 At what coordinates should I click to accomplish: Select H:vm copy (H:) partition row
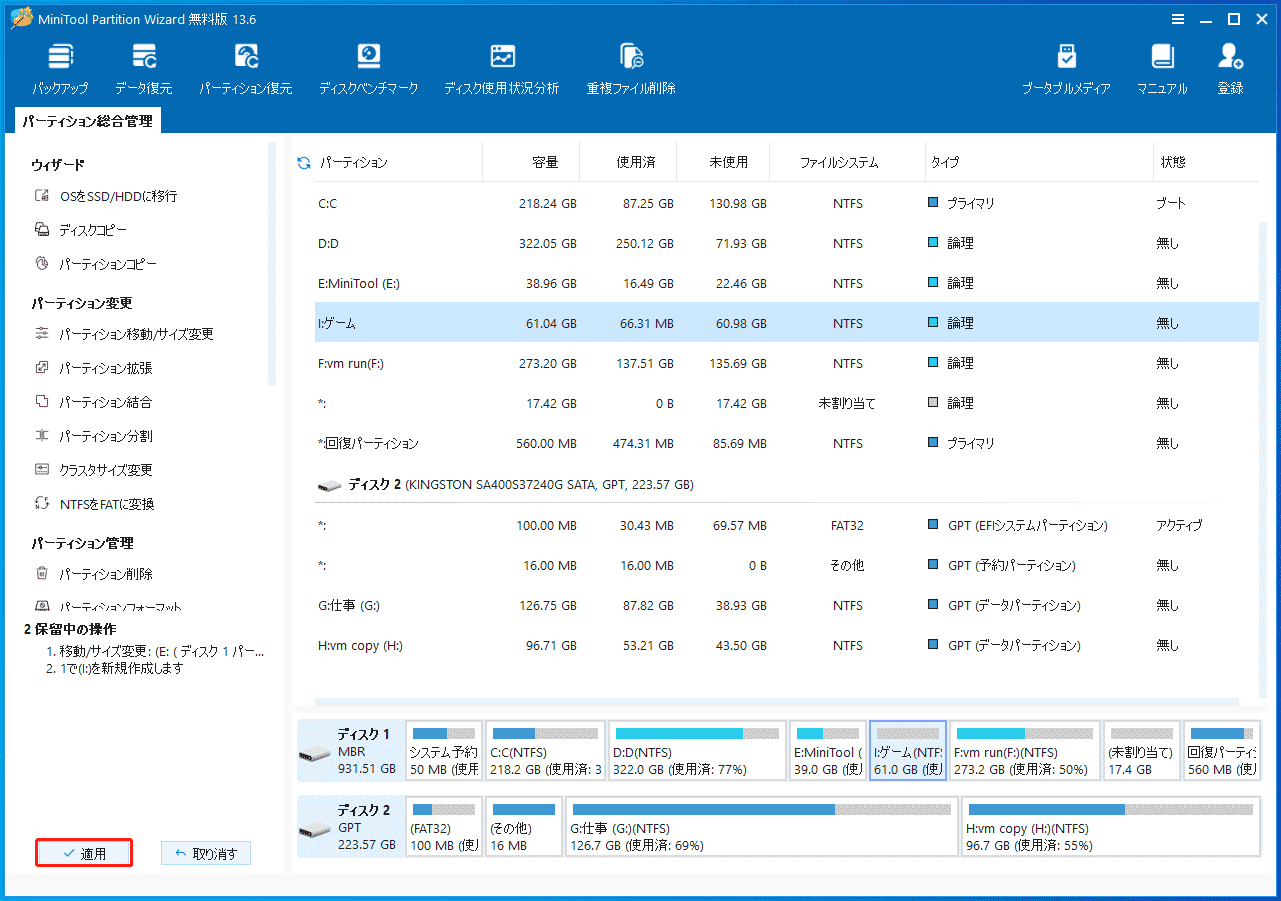coord(786,645)
